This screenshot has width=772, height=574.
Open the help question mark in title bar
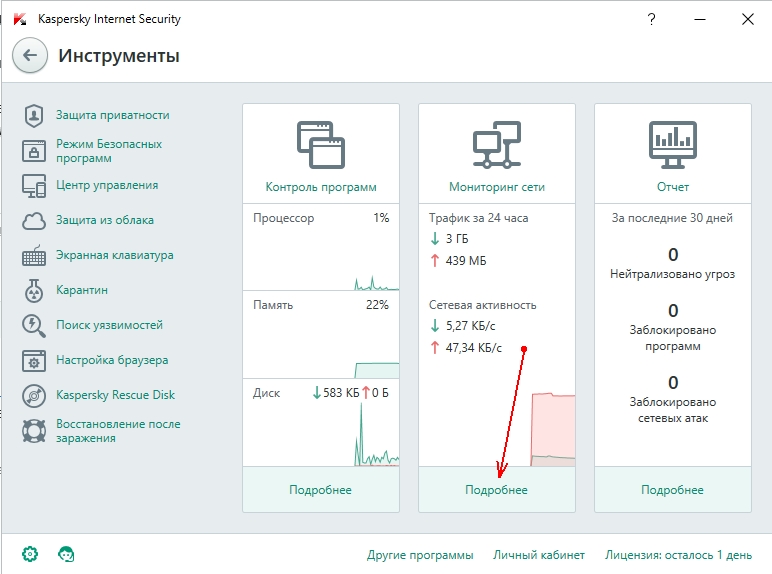tap(652, 19)
